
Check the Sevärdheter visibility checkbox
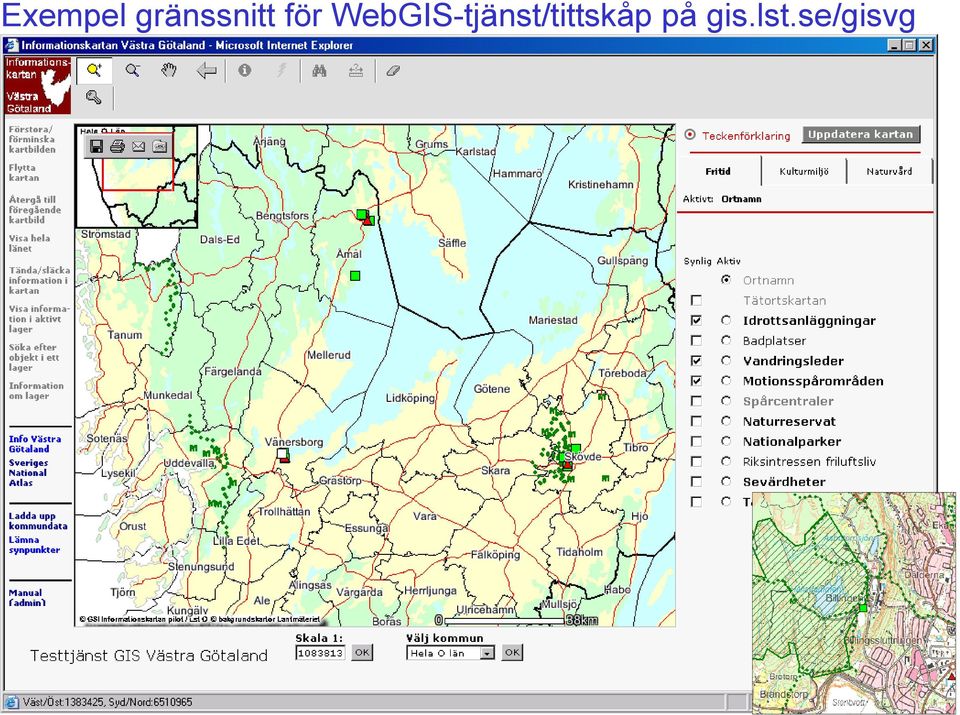pyautogui.click(x=696, y=482)
